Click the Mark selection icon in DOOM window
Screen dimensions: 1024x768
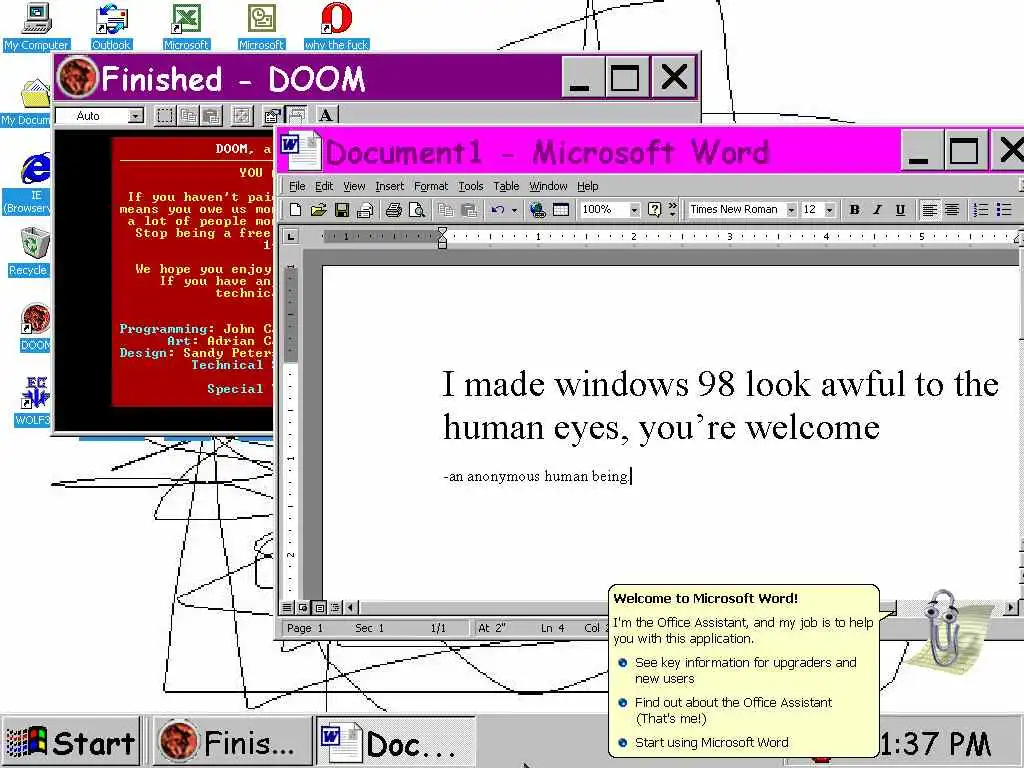(x=165, y=116)
